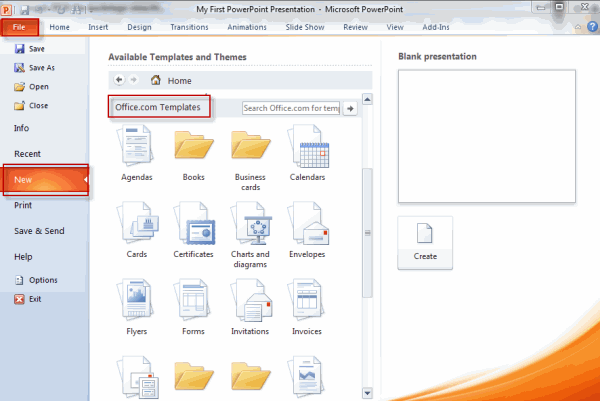
Task: Open the Forms template category
Action: (x=194, y=308)
